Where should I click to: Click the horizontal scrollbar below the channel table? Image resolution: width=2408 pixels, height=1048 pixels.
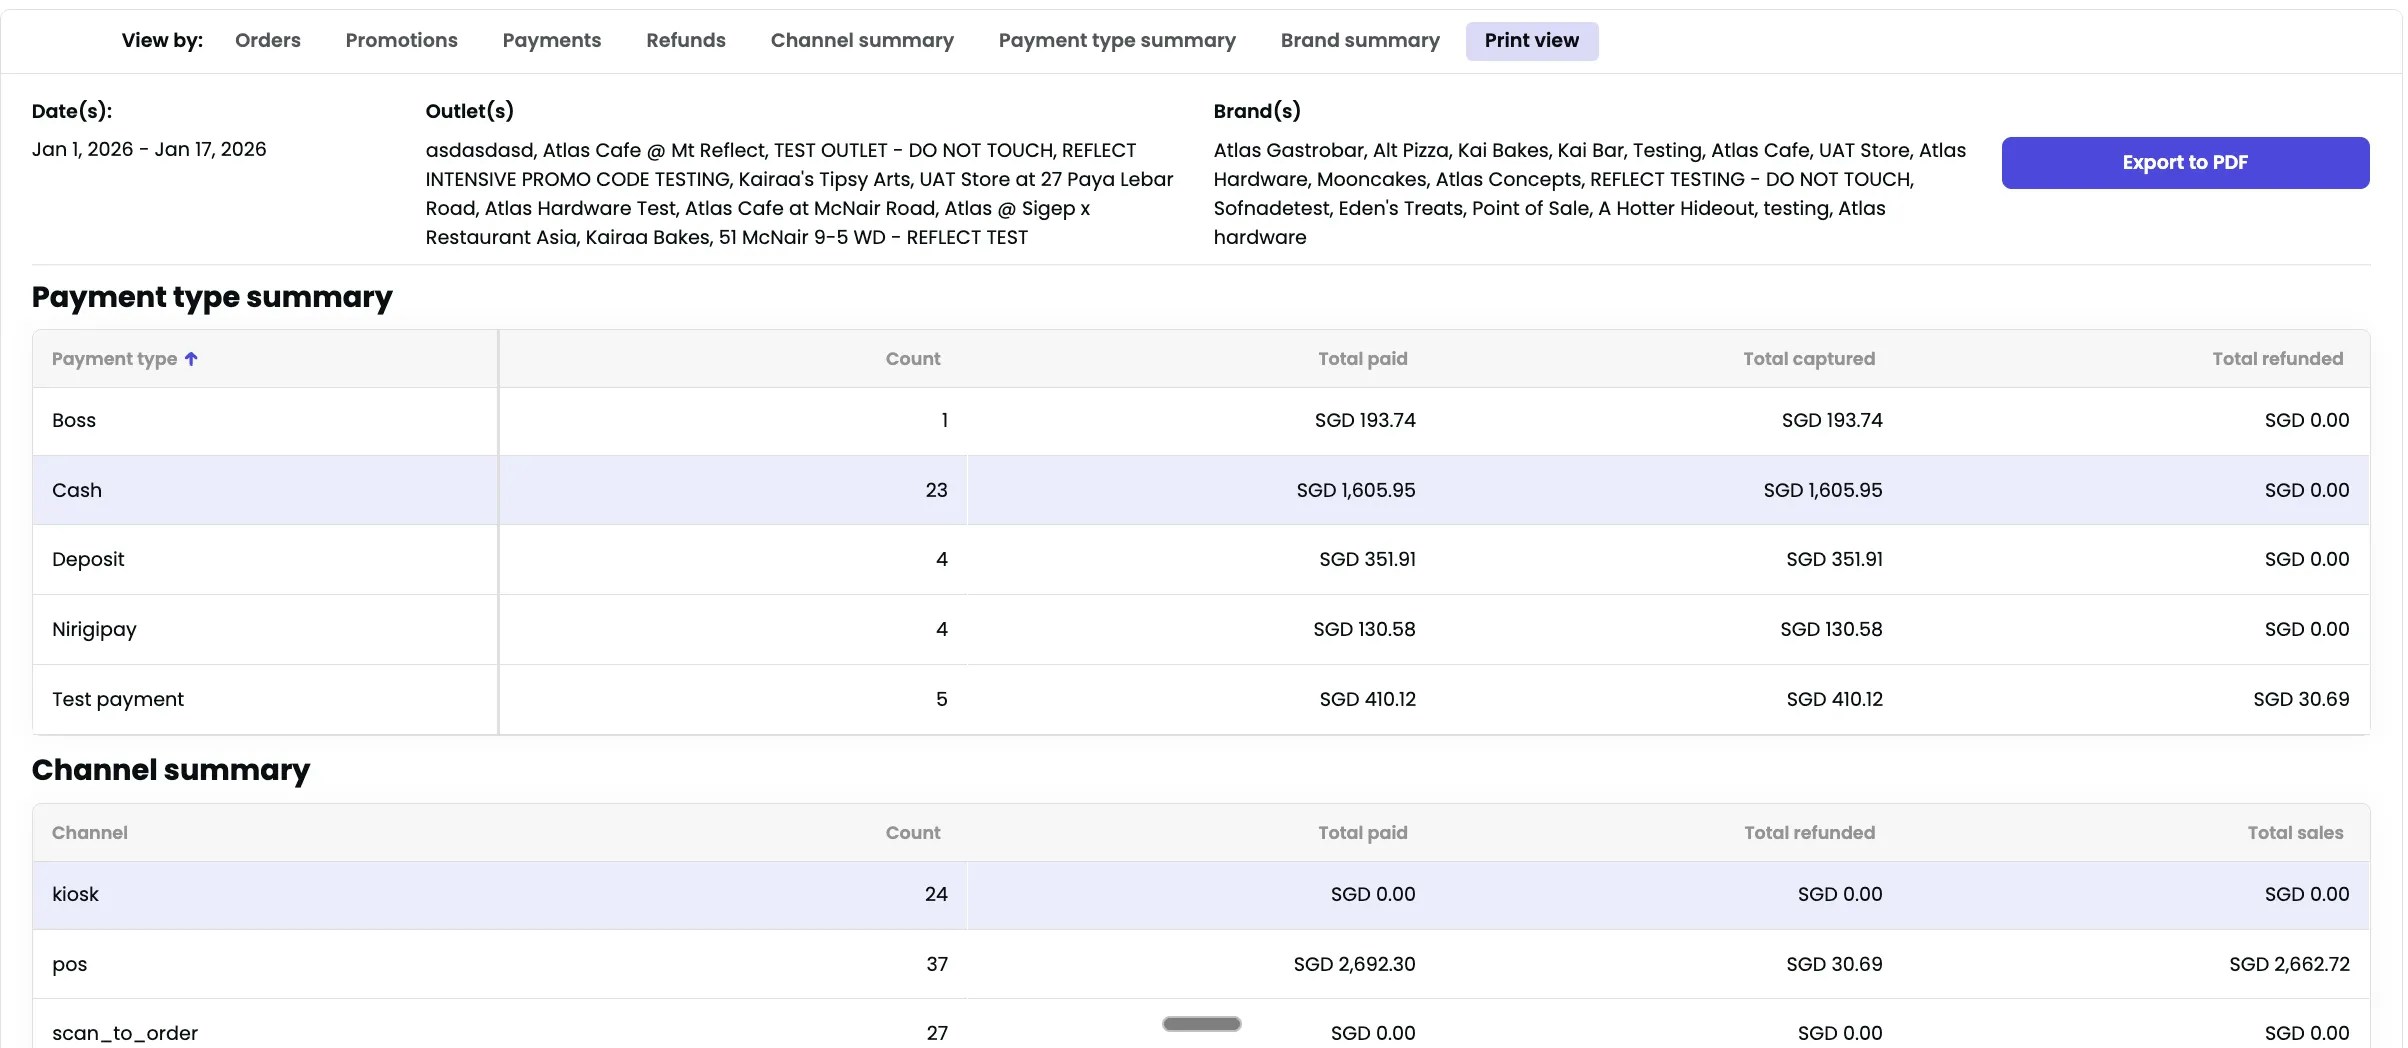click(x=1201, y=1024)
